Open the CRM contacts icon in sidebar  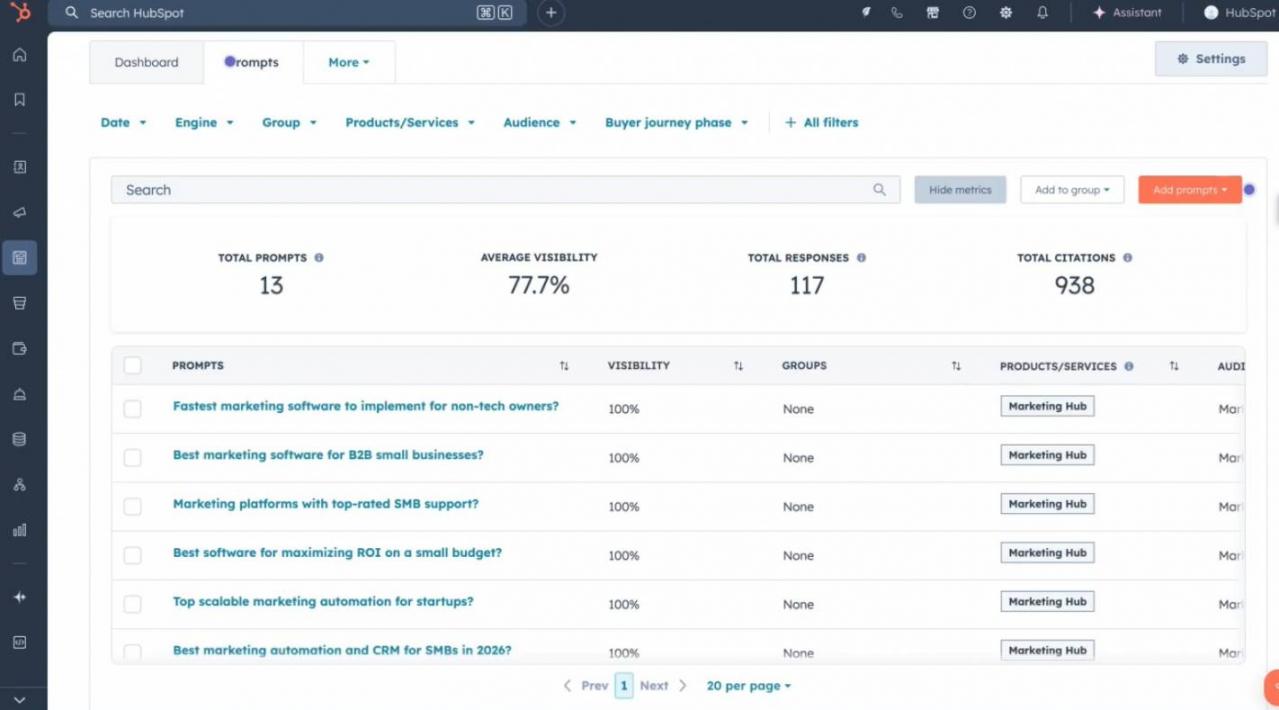pyautogui.click(x=19, y=167)
